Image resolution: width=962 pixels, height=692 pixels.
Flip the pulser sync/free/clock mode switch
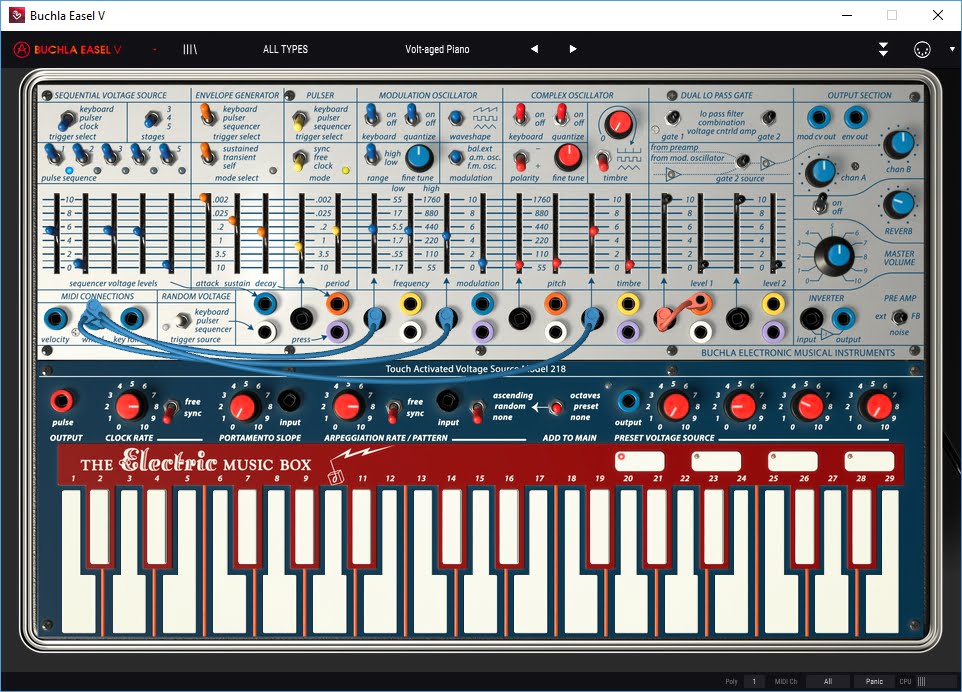[299, 161]
